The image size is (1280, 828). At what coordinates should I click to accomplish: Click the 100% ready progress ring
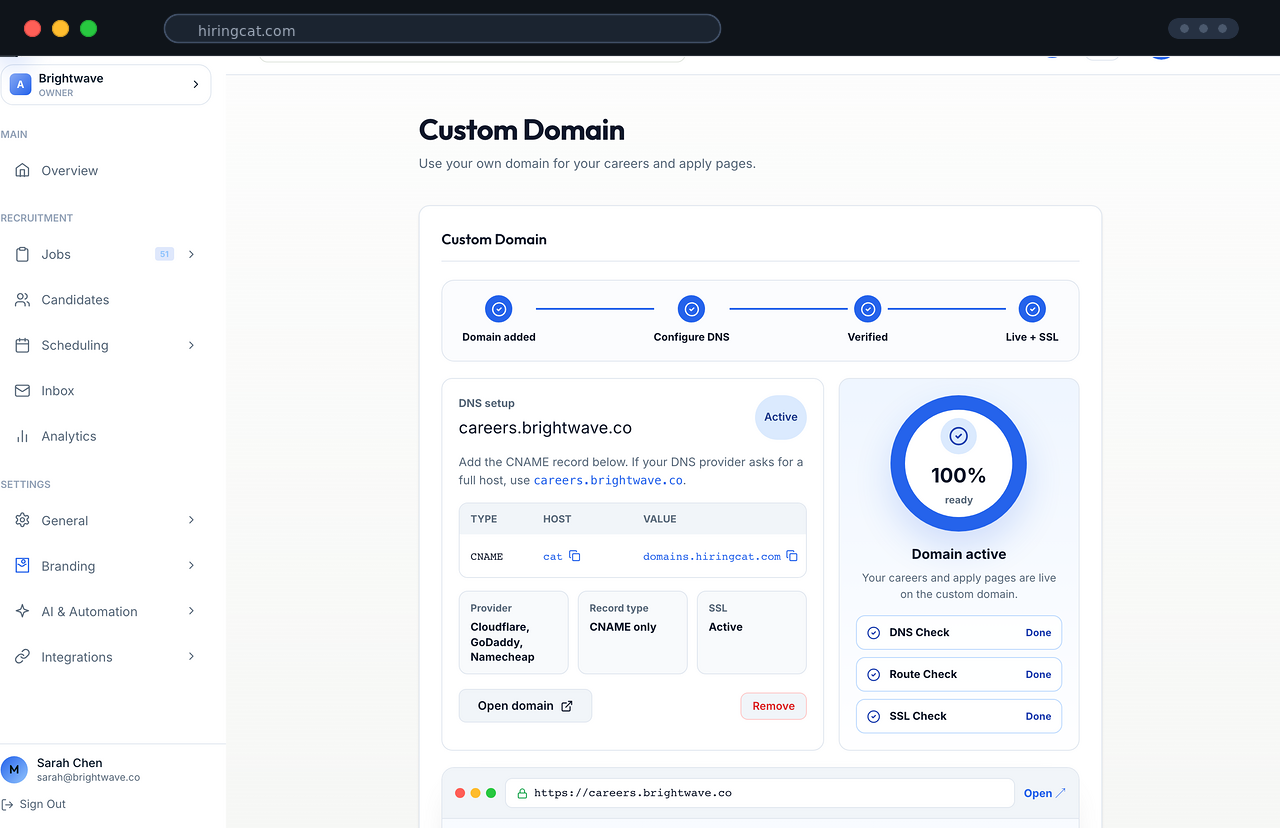[958, 463]
